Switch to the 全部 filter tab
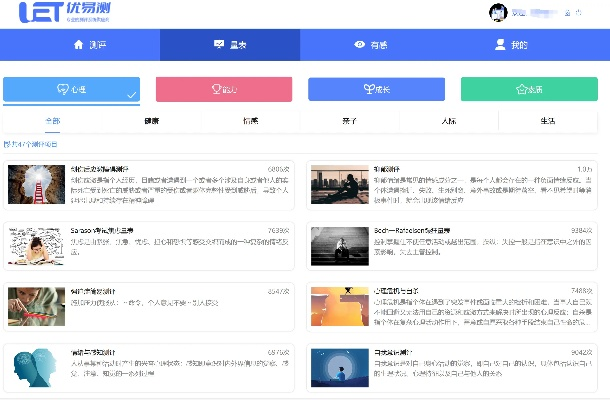The image size is (610, 400). (x=52, y=121)
